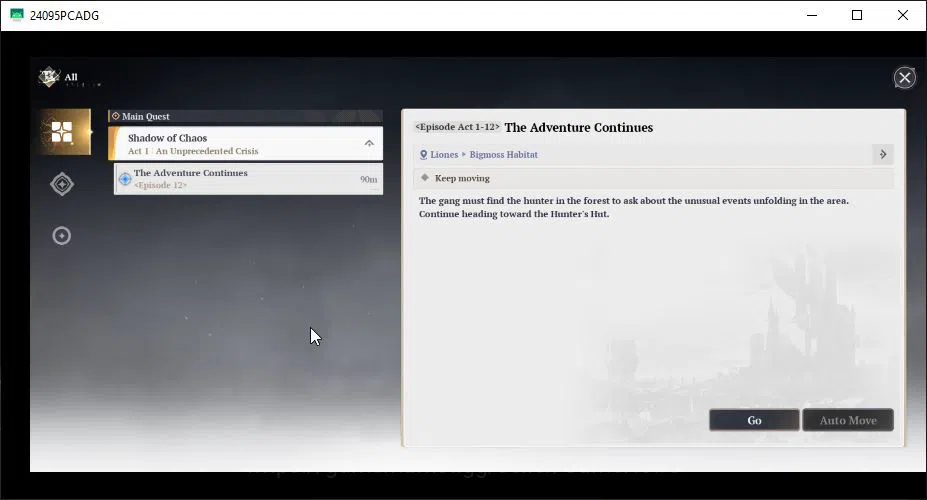Close the 24095PCADG window
This screenshot has height=500, width=927.
pos(902,15)
